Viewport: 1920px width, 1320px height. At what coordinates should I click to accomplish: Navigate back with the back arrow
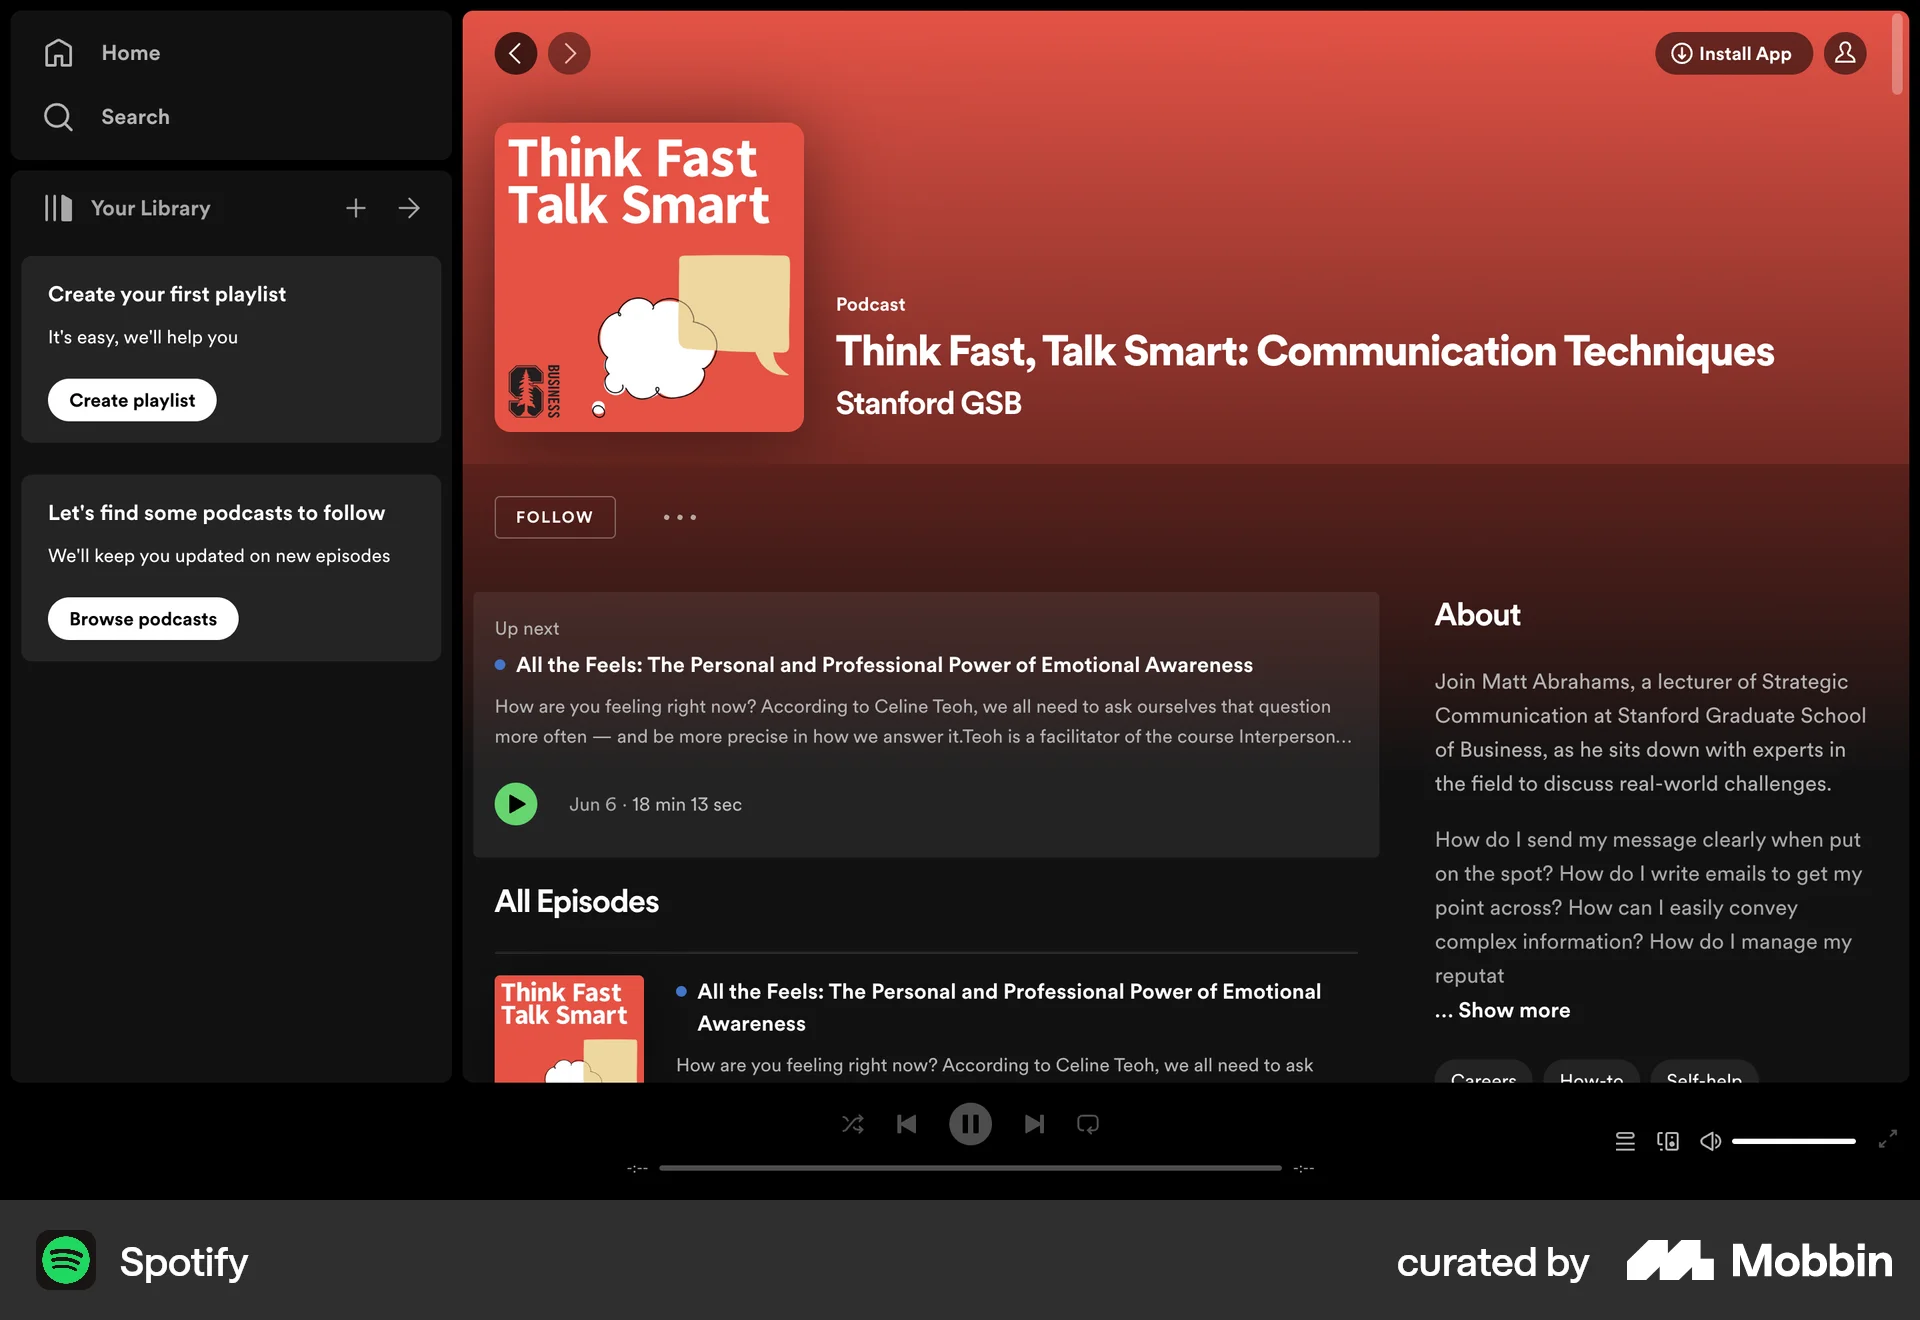(515, 53)
